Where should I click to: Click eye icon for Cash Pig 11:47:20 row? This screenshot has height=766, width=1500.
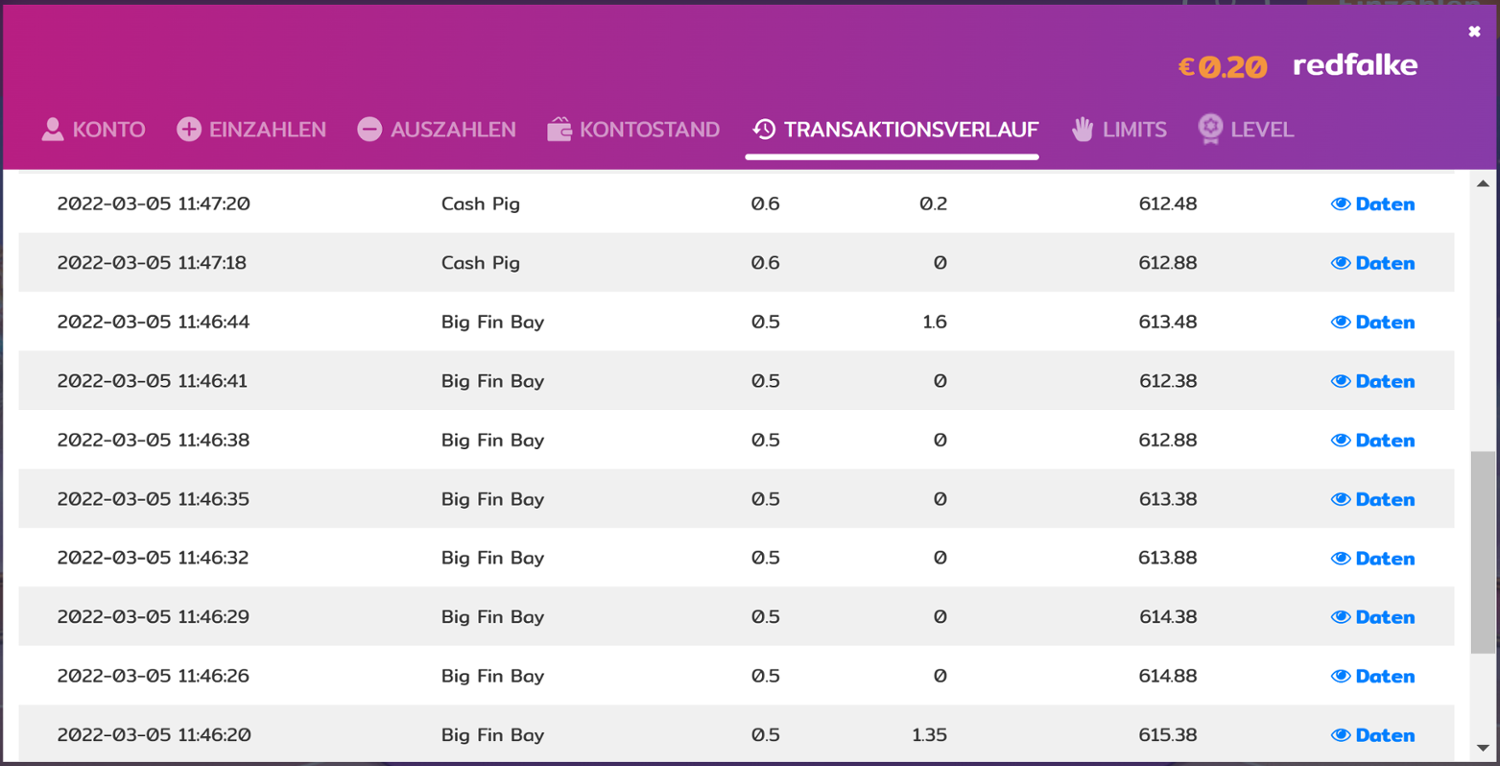click(1341, 204)
